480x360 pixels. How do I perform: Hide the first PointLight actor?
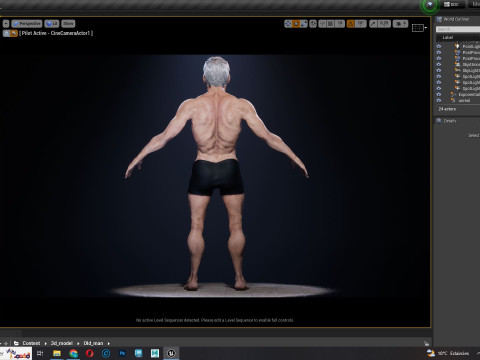[x=439, y=46]
